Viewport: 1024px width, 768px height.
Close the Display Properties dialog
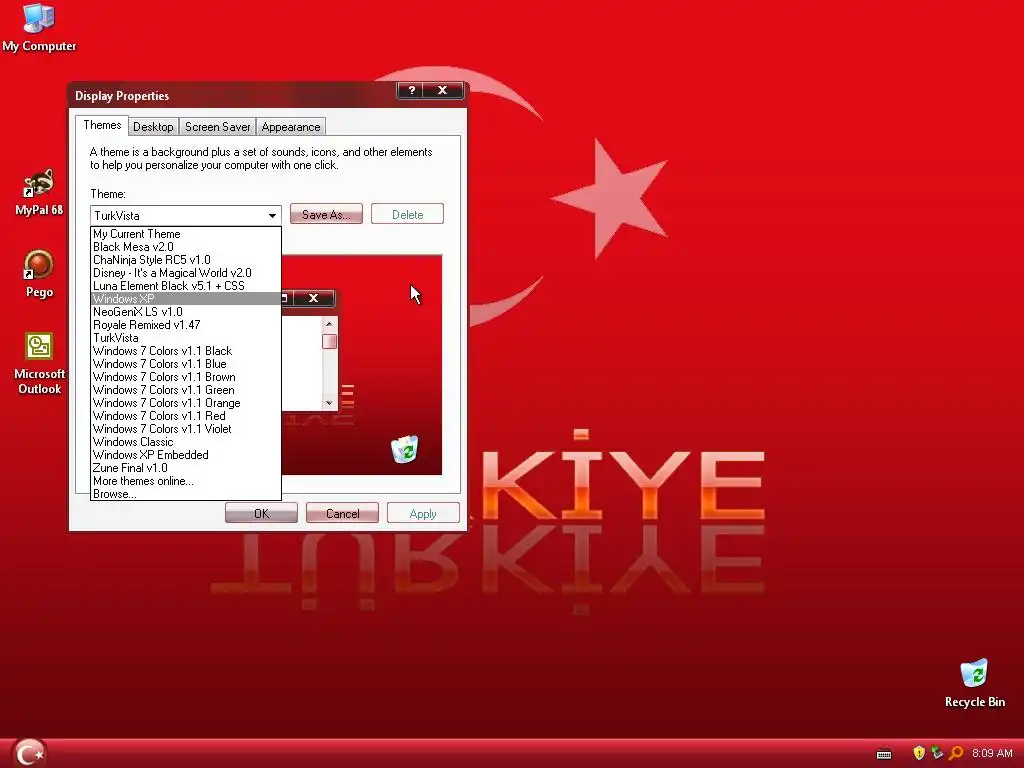tap(442, 90)
